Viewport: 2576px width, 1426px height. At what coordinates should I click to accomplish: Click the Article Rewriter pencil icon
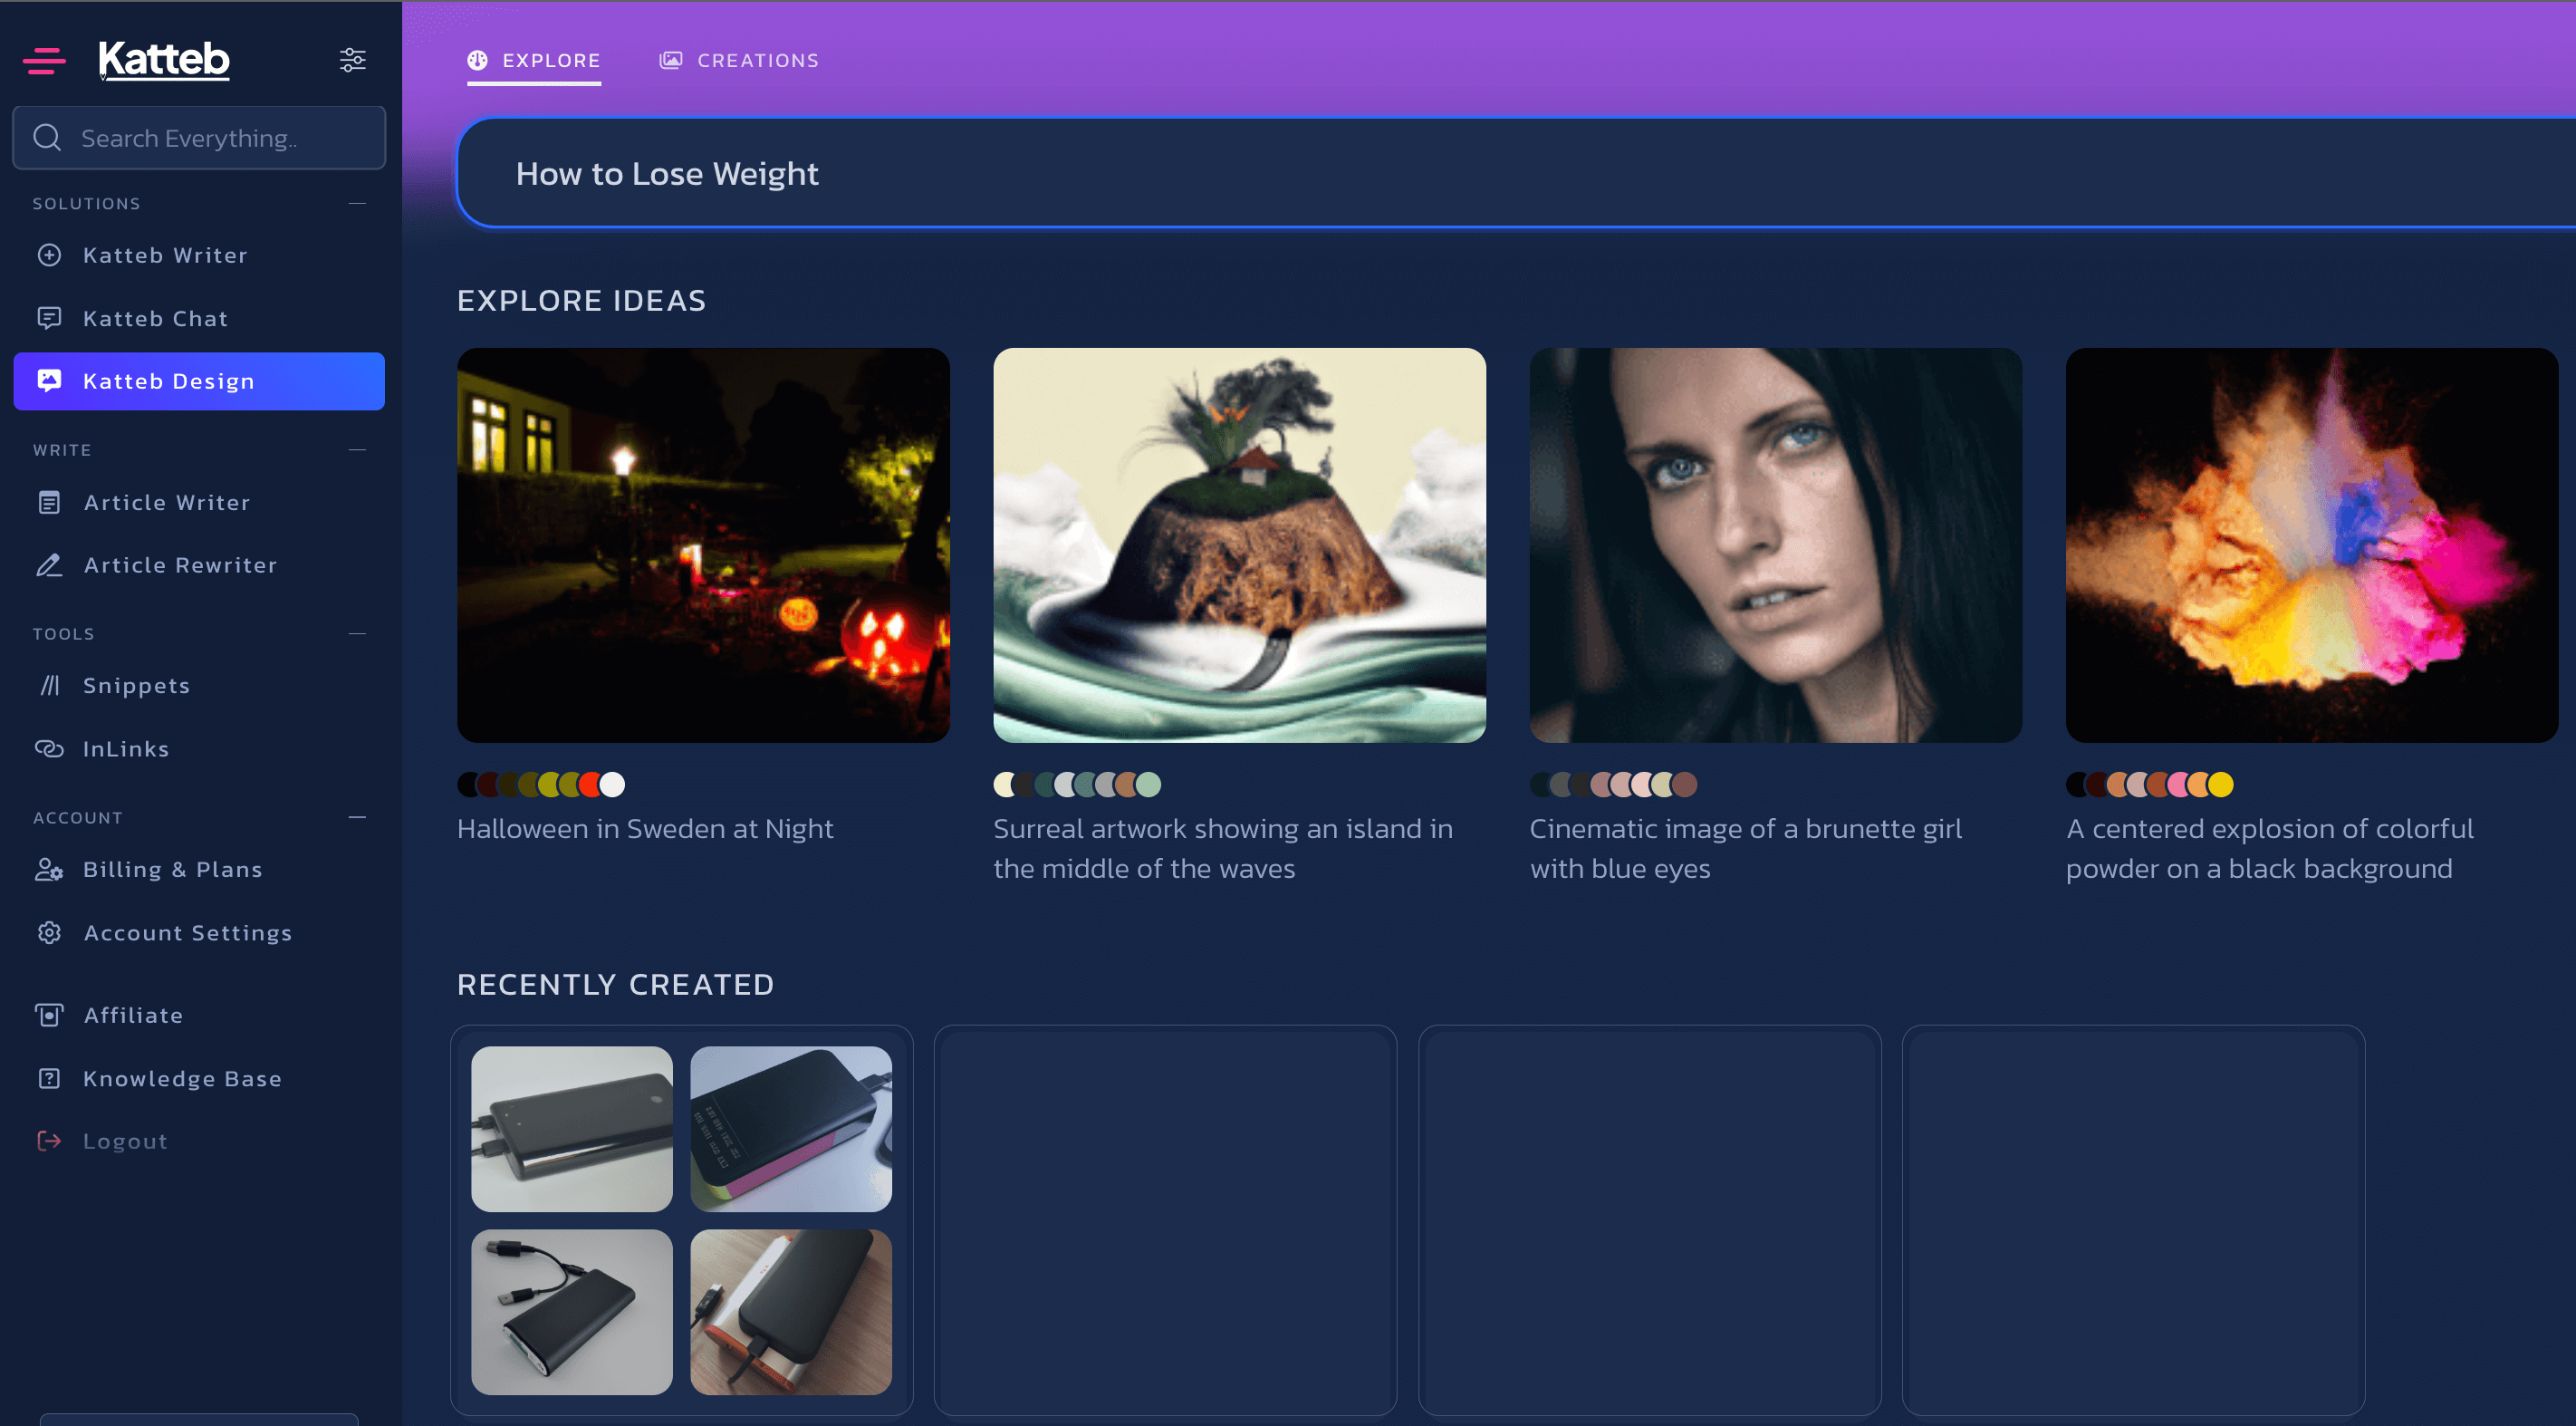coord(49,565)
